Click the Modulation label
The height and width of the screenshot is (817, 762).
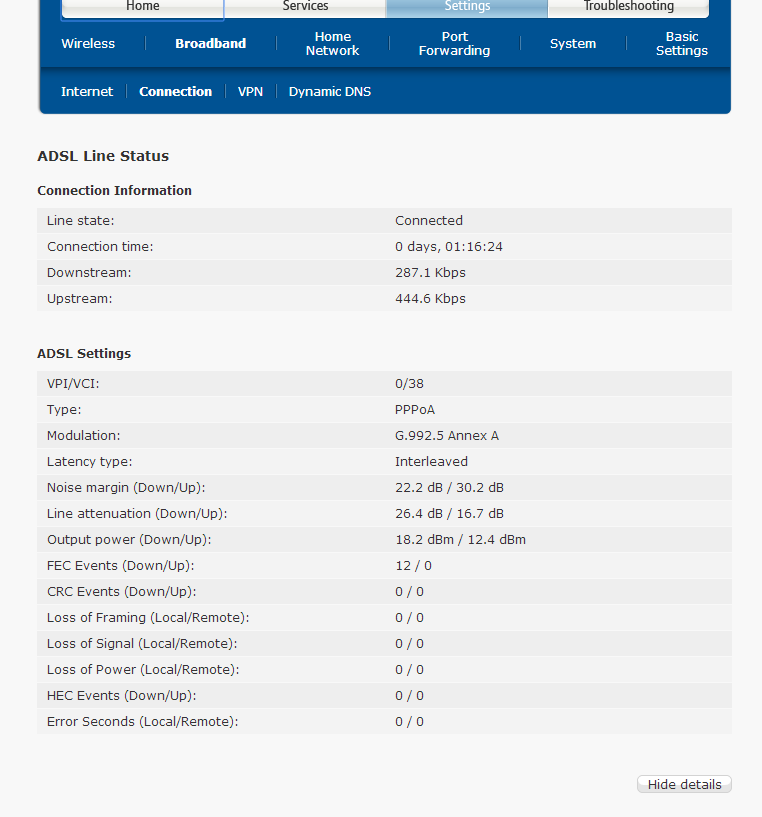pos(83,436)
